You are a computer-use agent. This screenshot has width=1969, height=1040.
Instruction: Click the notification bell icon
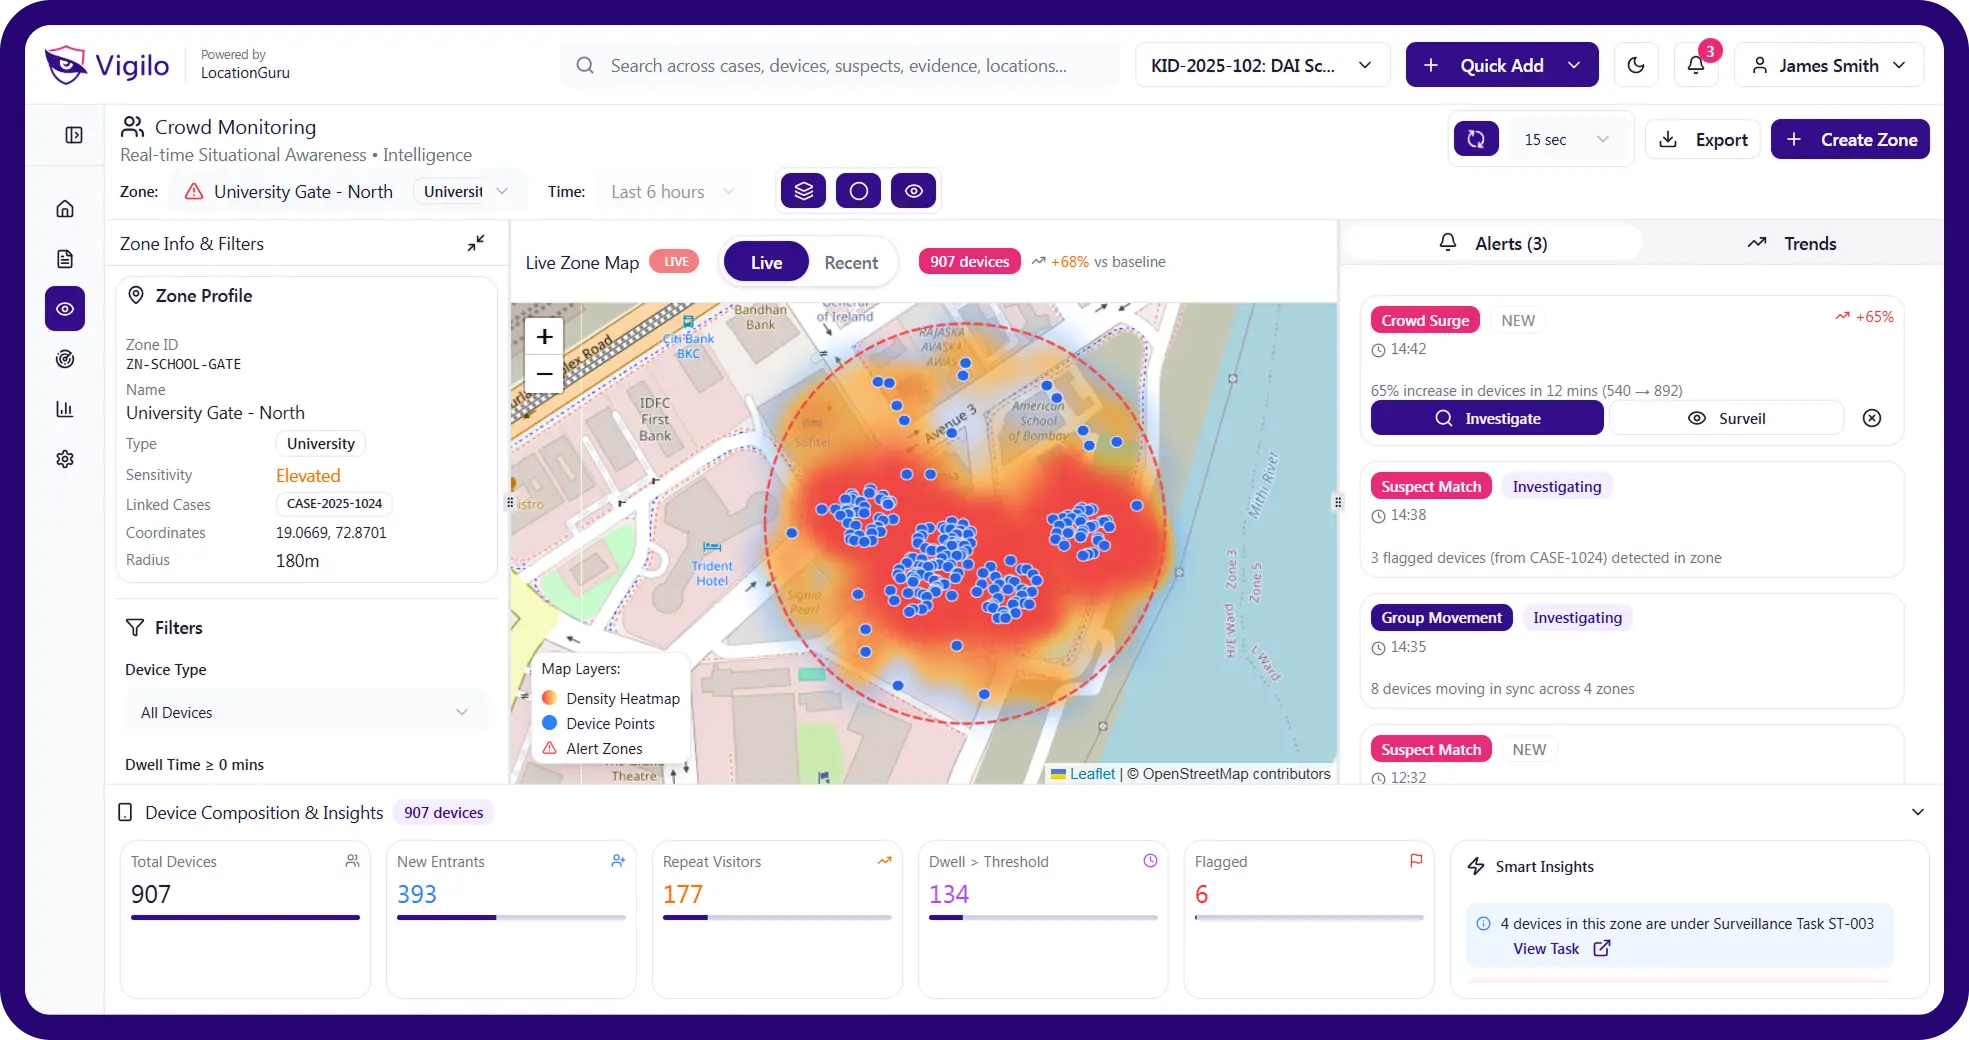[1695, 65]
